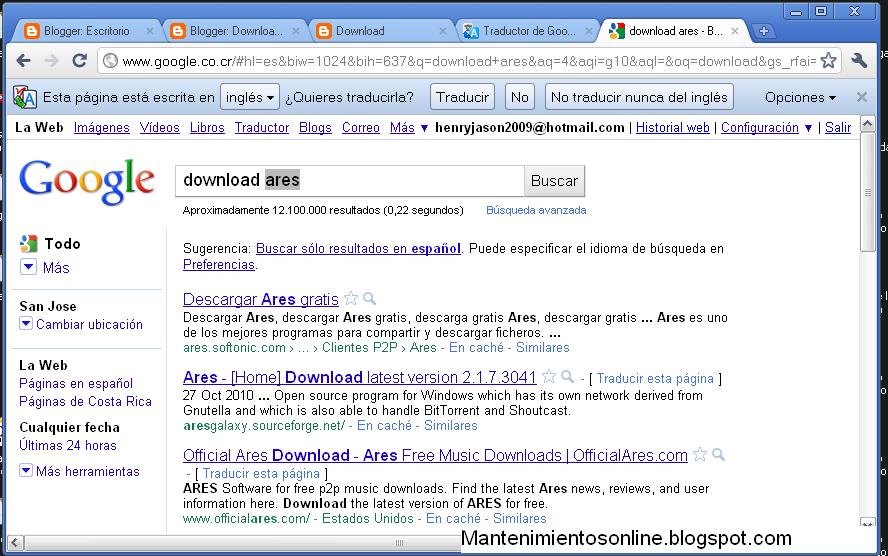Bookmark page using the address bar star
This screenshot has width=888, height=556.
(x=829, y=61)
